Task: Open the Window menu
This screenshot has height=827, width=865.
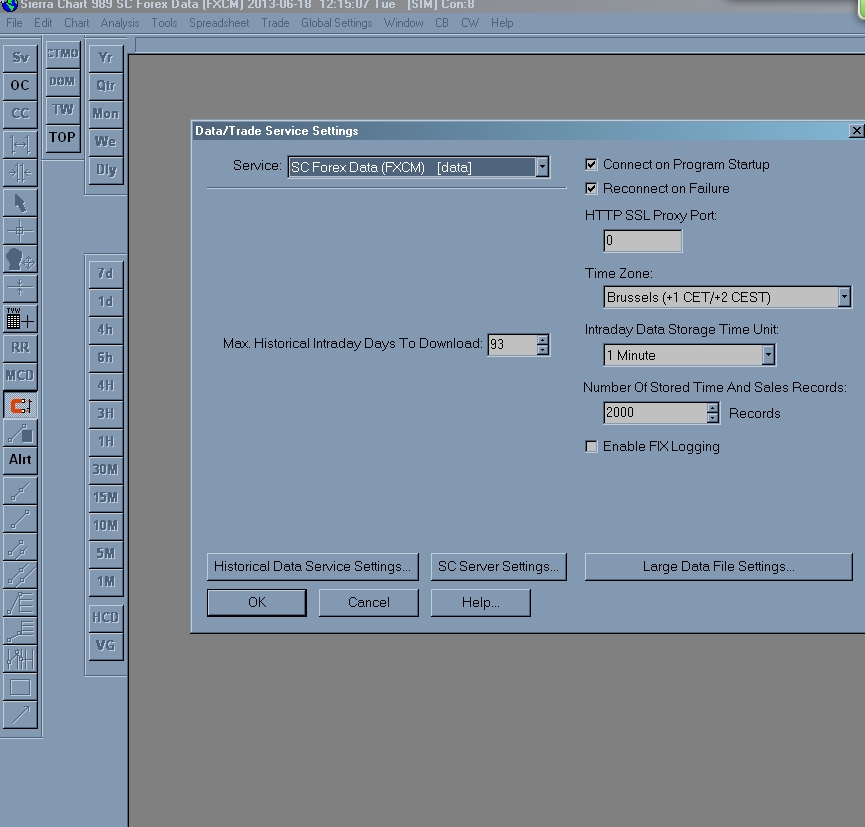Action: click(x=403, y=23)
